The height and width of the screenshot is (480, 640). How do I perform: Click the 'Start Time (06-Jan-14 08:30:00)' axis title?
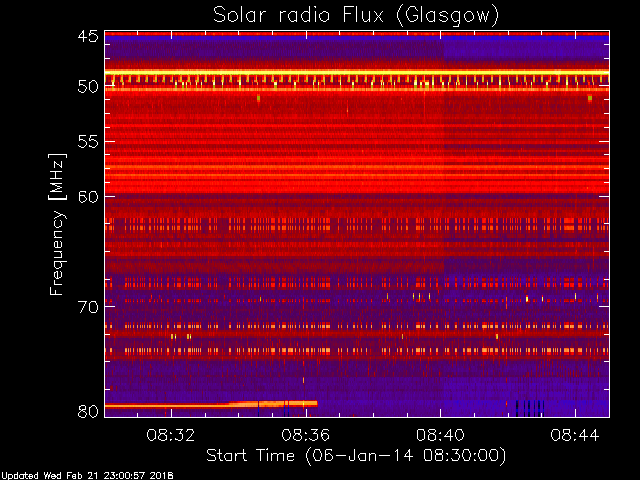[356, 456]
